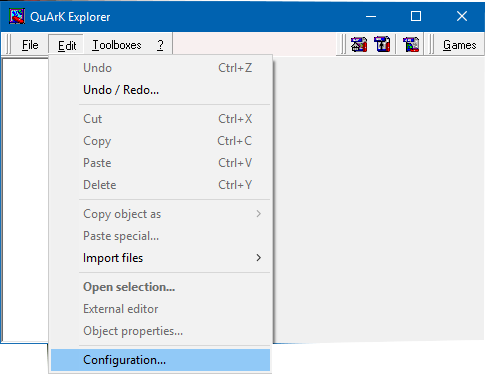Viewport: 485px width, 374px height.
Task: Choose Open selection... menu entry
Action: [161, 287]
